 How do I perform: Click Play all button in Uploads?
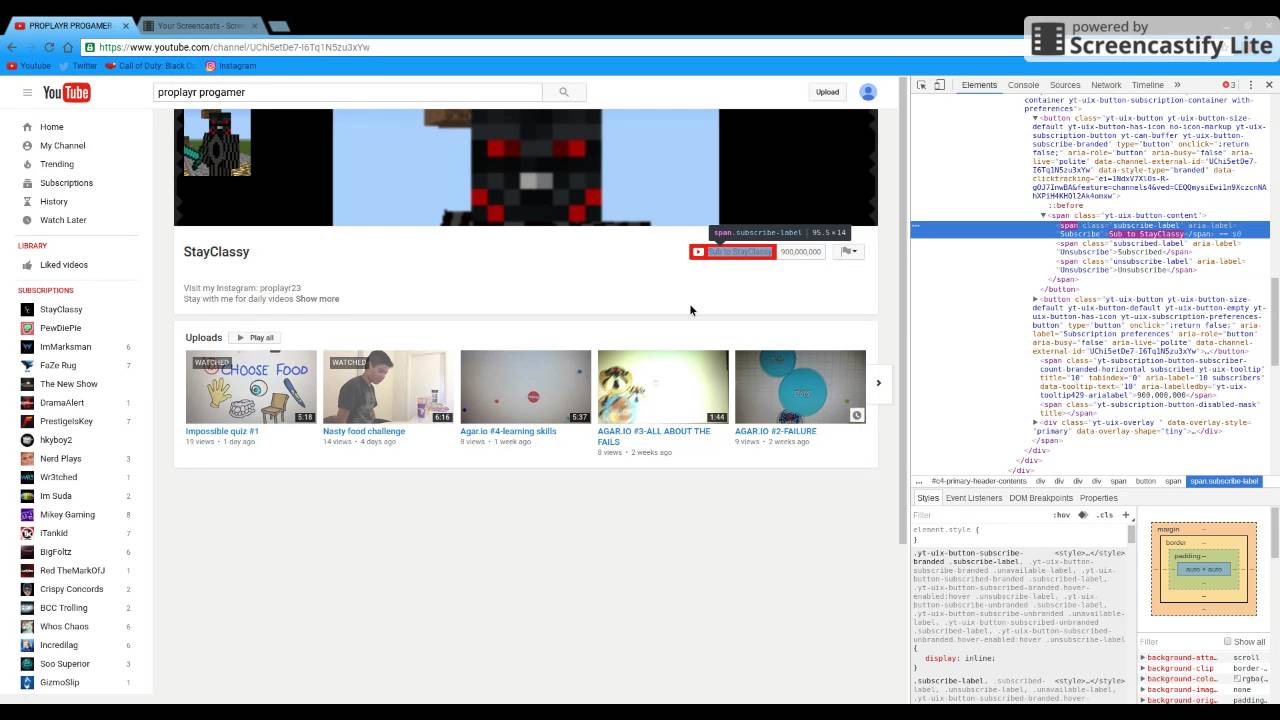coord(255,338)
